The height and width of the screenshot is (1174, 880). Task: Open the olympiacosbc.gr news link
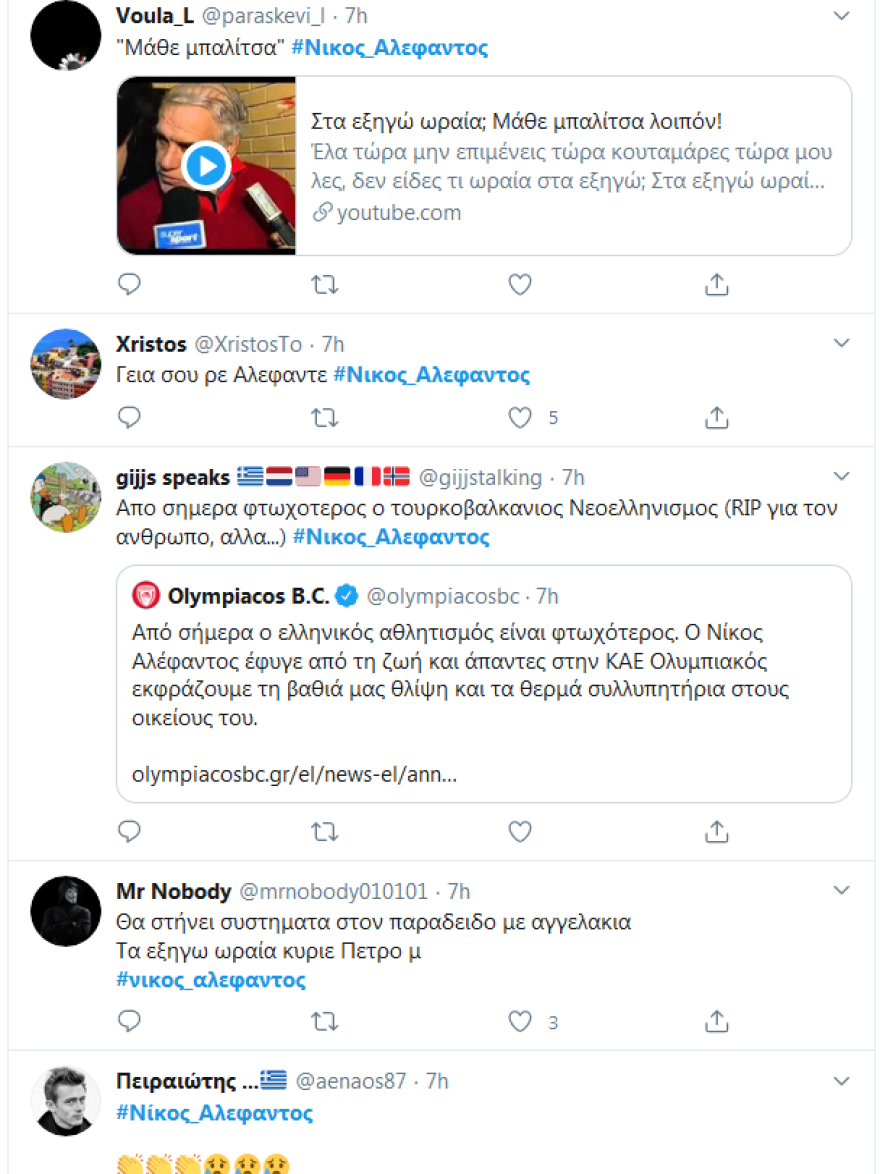tap(294, 775)
